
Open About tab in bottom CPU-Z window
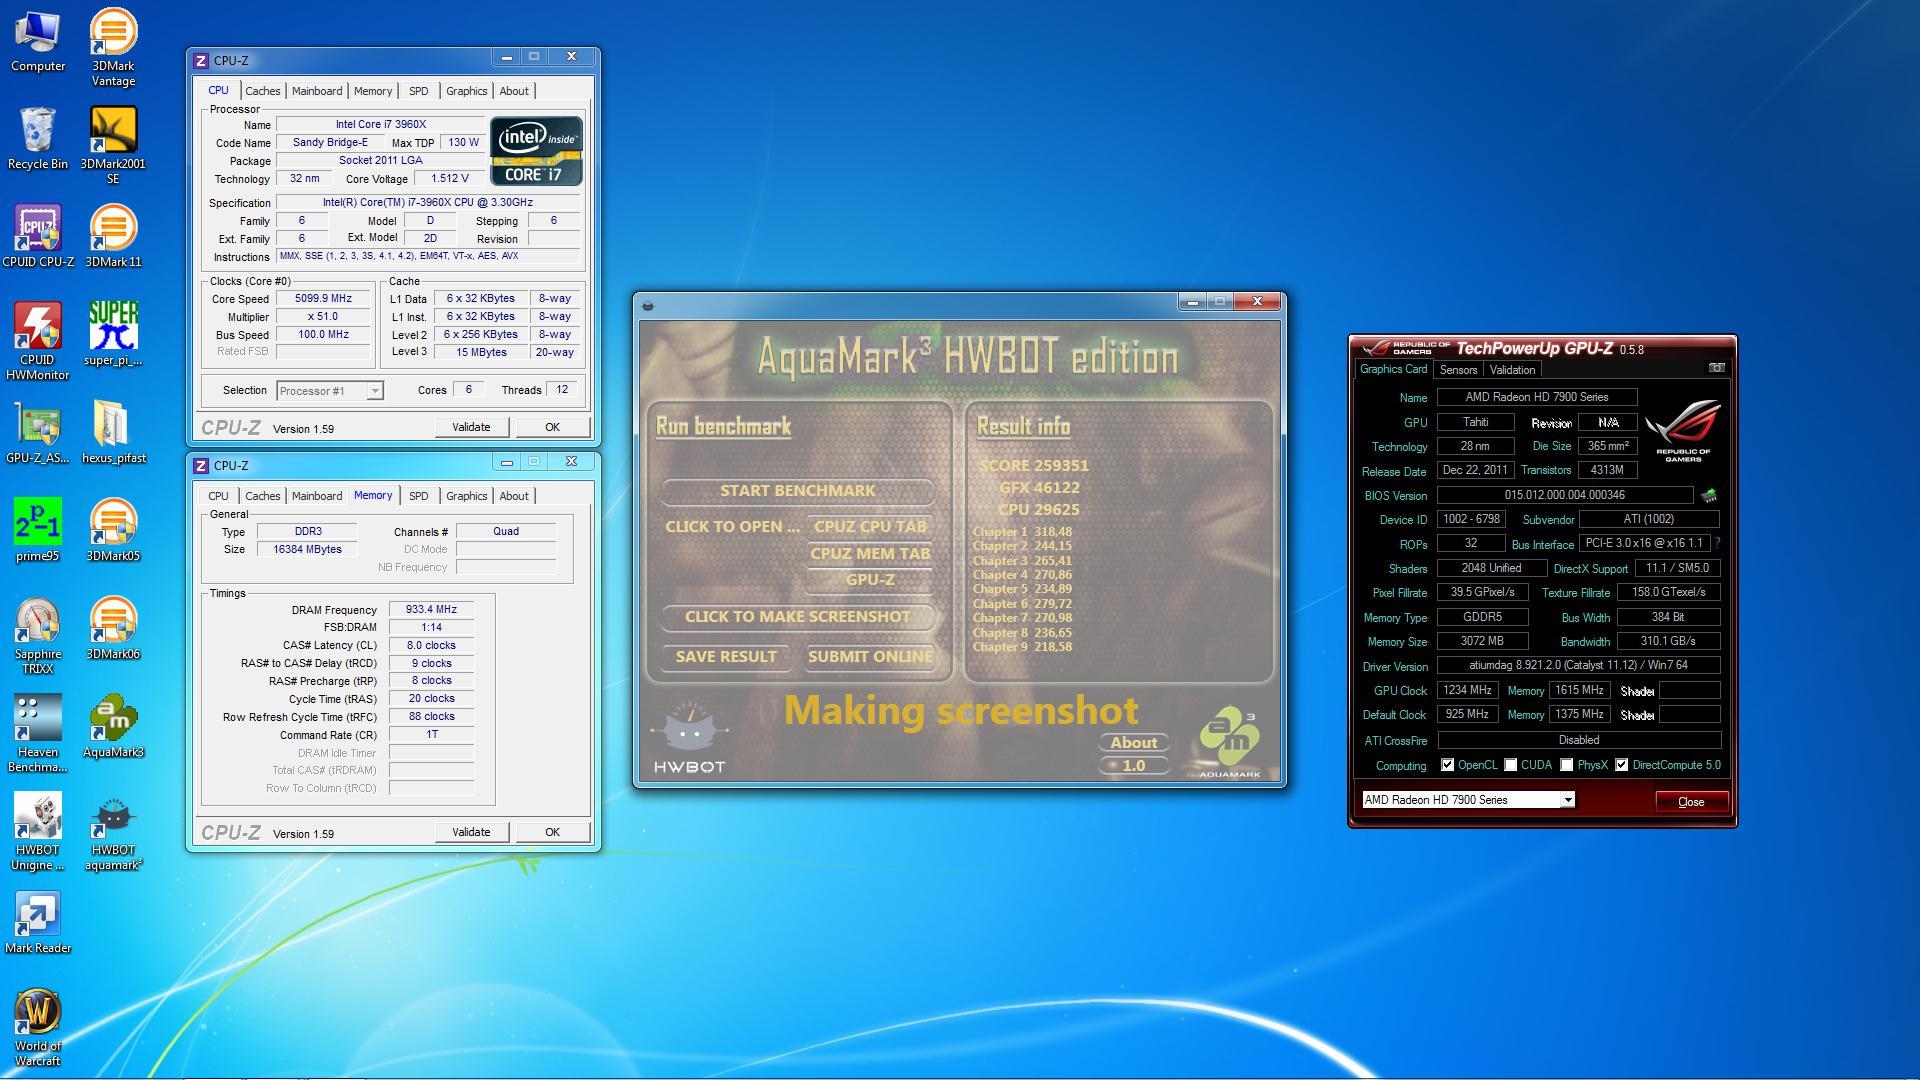pos(514,496)
